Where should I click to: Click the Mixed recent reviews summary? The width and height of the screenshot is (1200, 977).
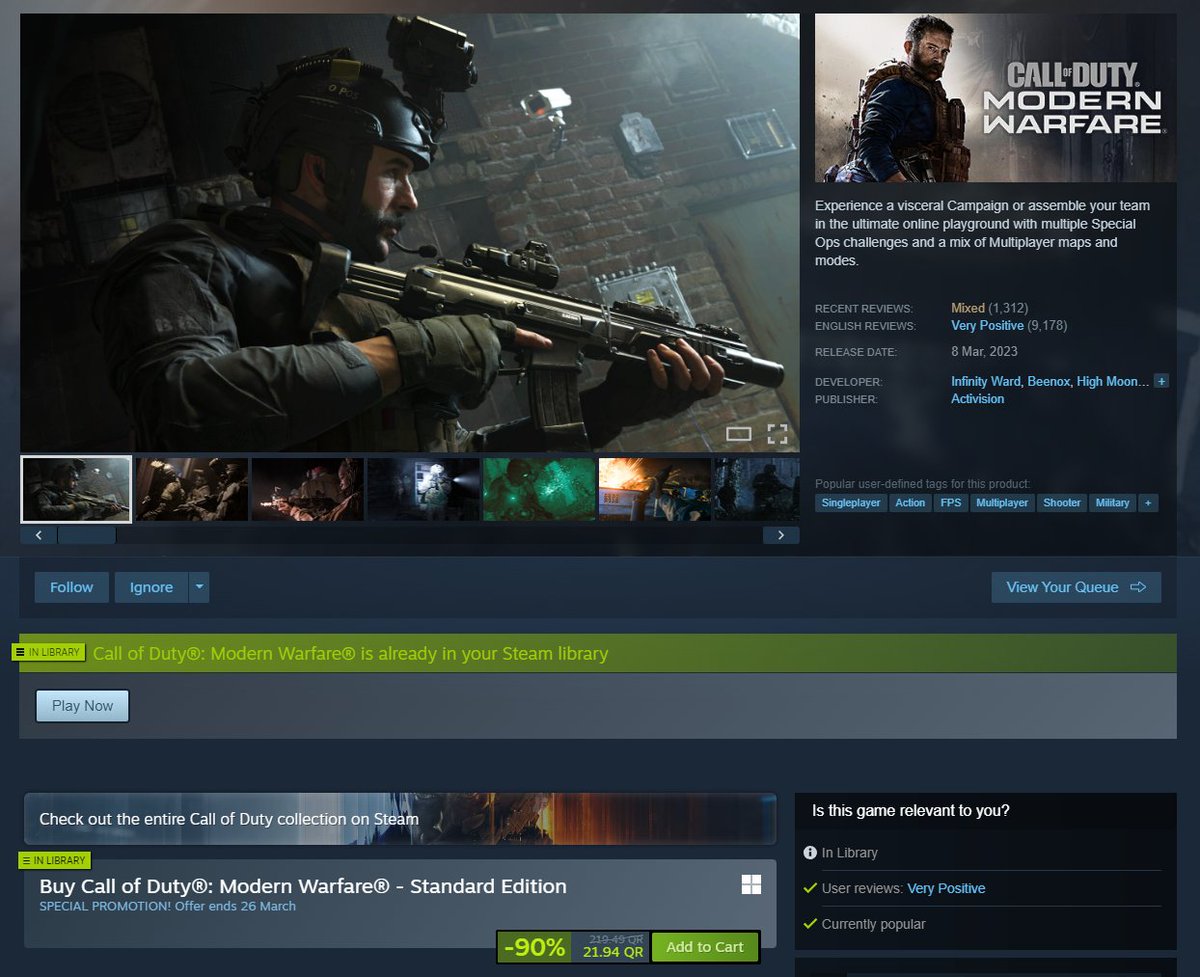(x=968, y=308)
